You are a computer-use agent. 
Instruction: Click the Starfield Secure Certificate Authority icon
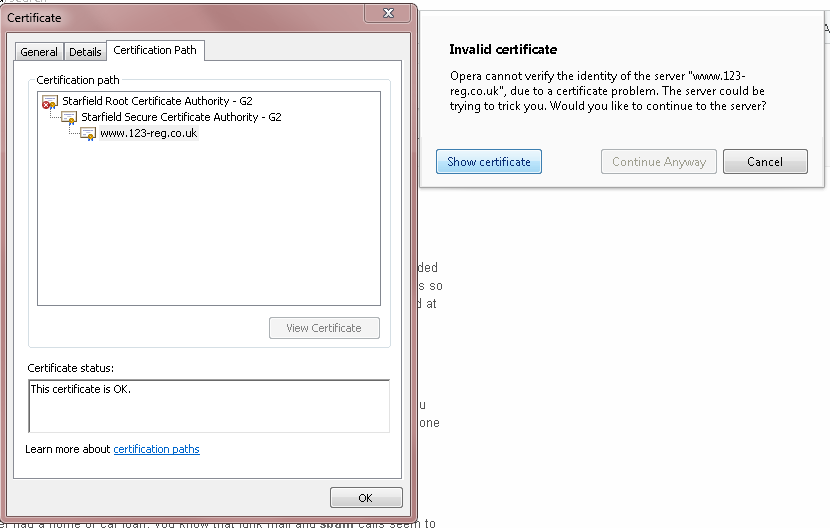tap(69, 118)
